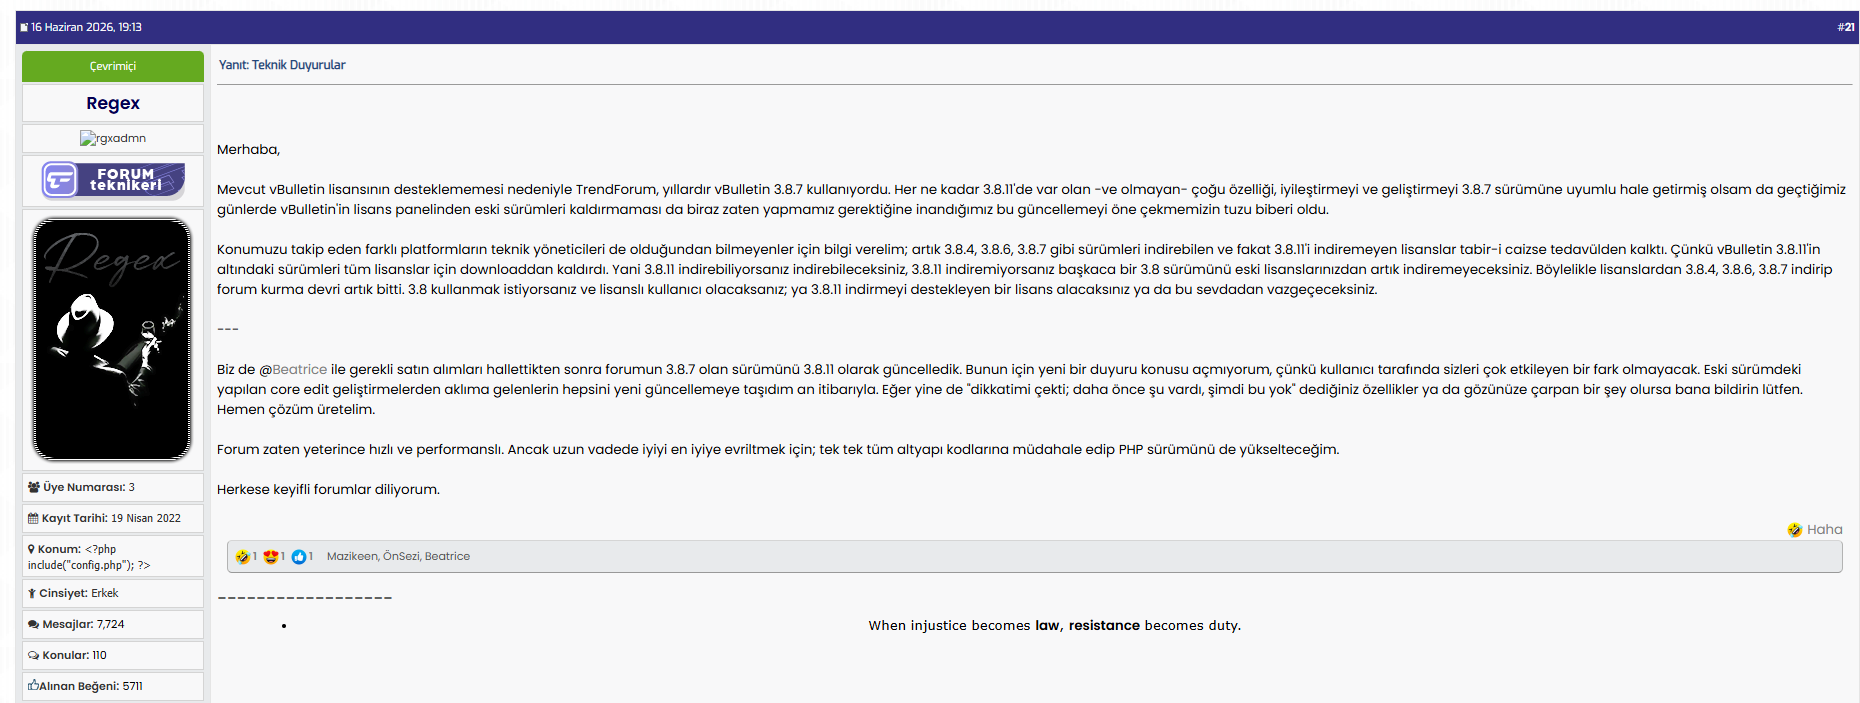Click the Kayıt Tarihi calendar icon

coord(33,518)
